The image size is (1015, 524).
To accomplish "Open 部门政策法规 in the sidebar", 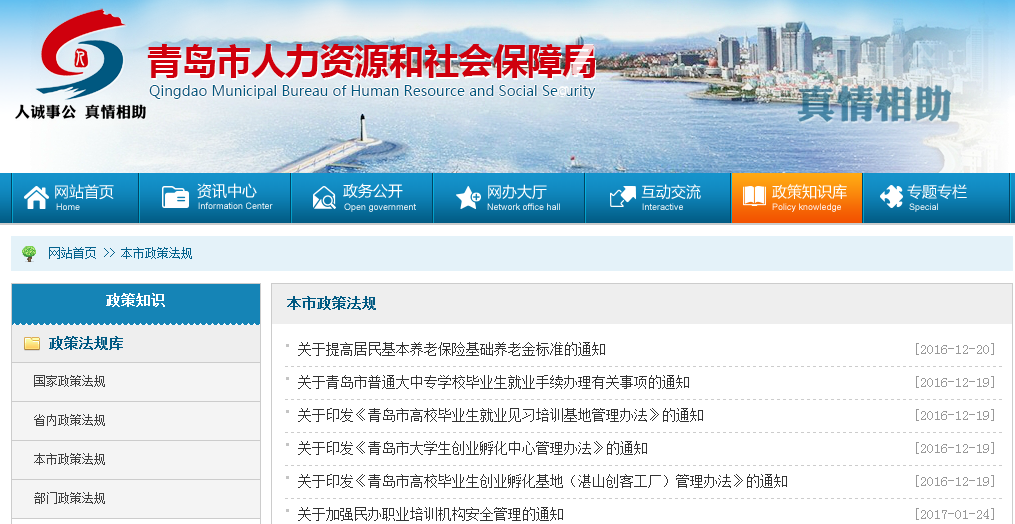I will point(69,499).
